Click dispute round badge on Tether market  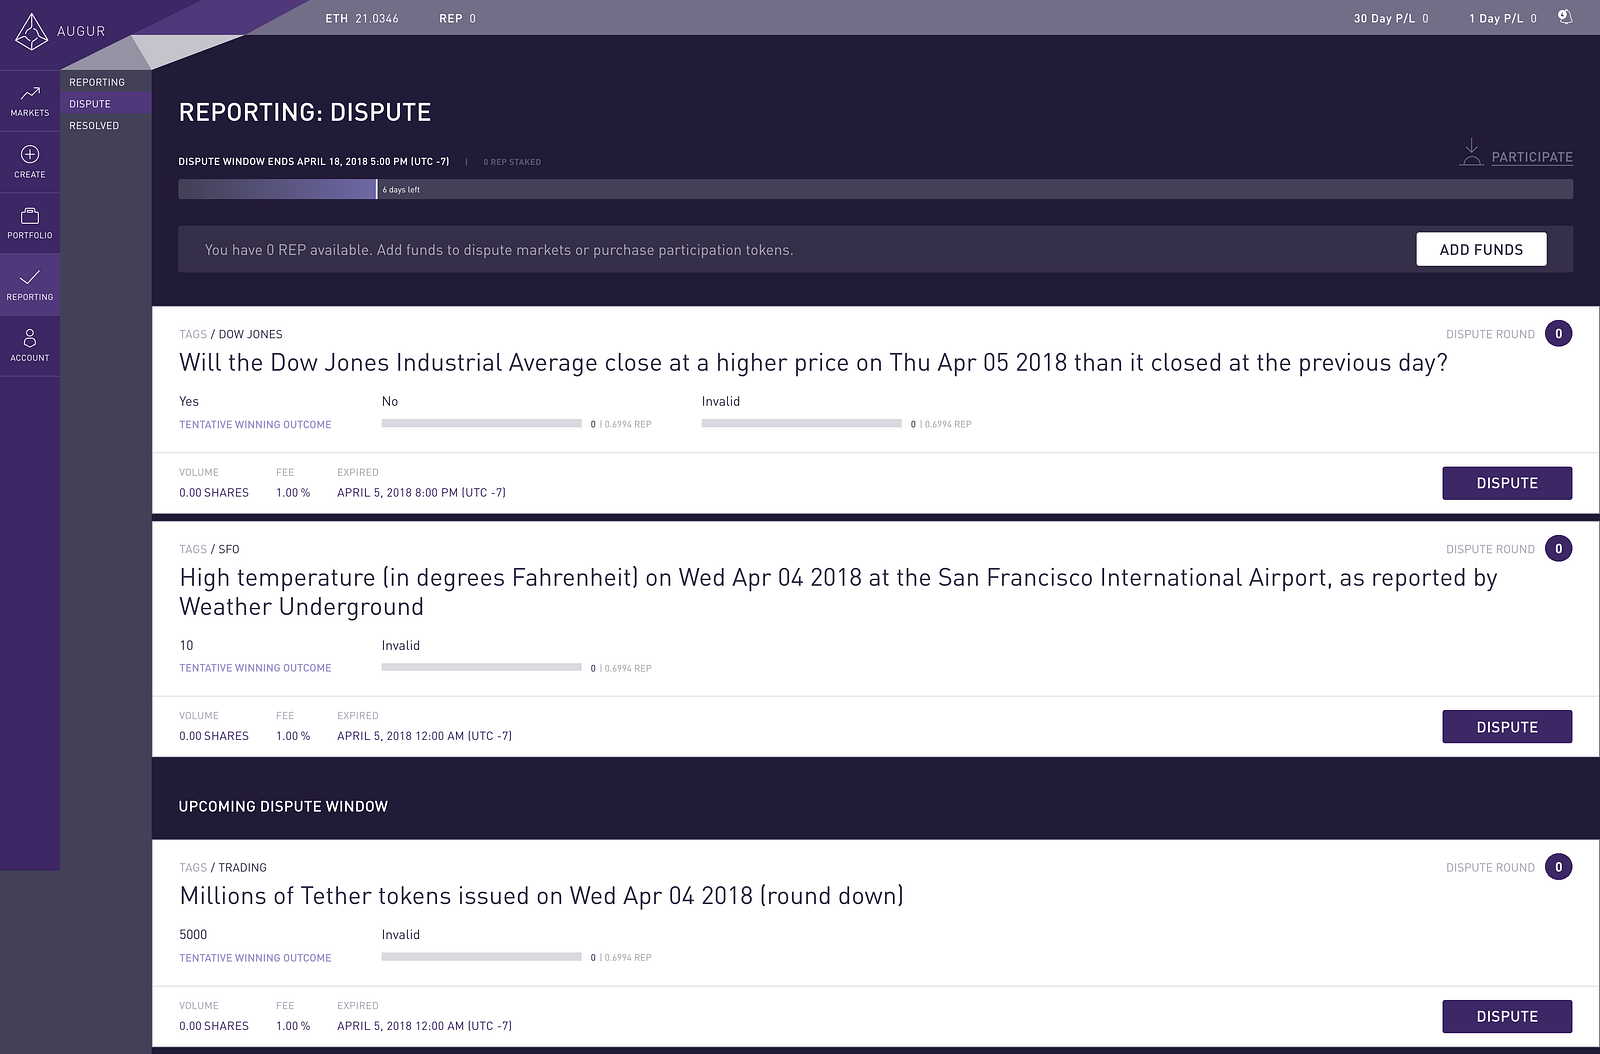(1558, 867)
